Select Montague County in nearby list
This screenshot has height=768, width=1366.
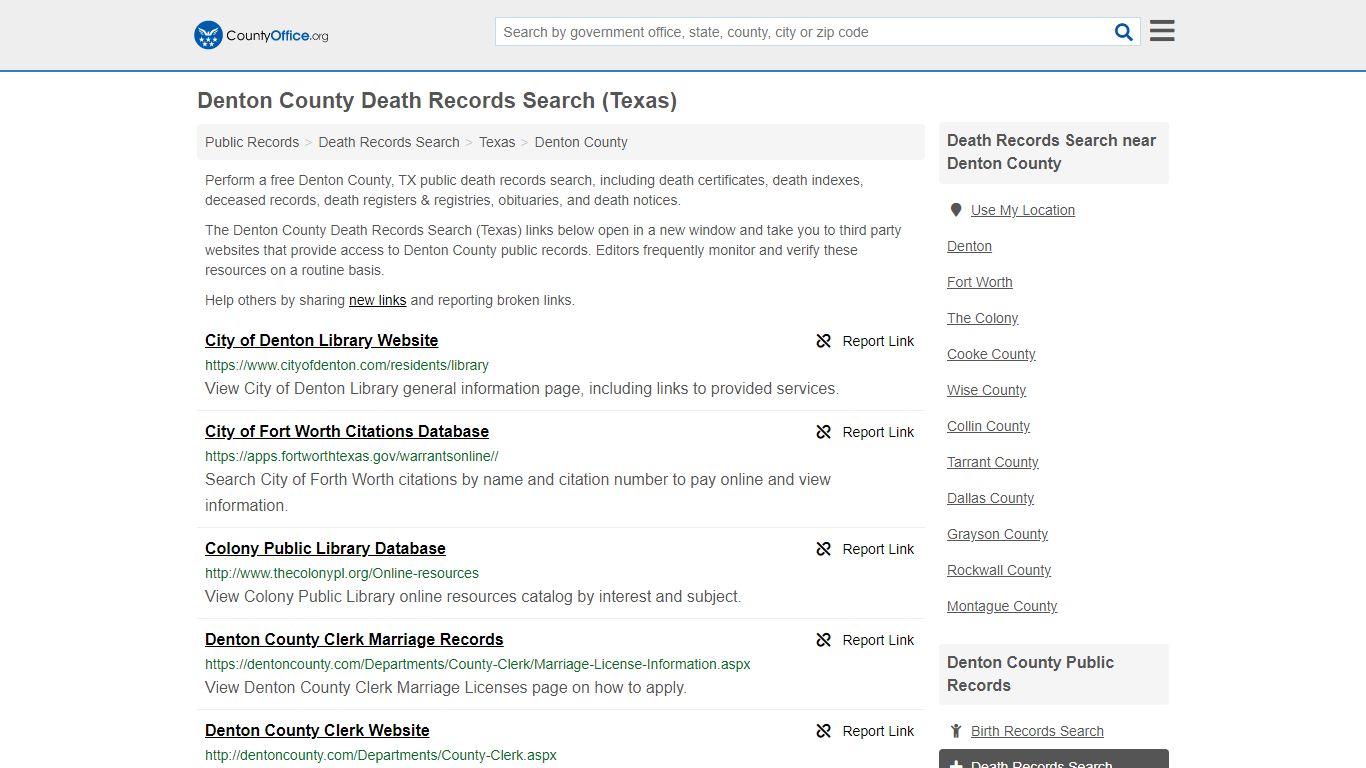click(1002, 606)
